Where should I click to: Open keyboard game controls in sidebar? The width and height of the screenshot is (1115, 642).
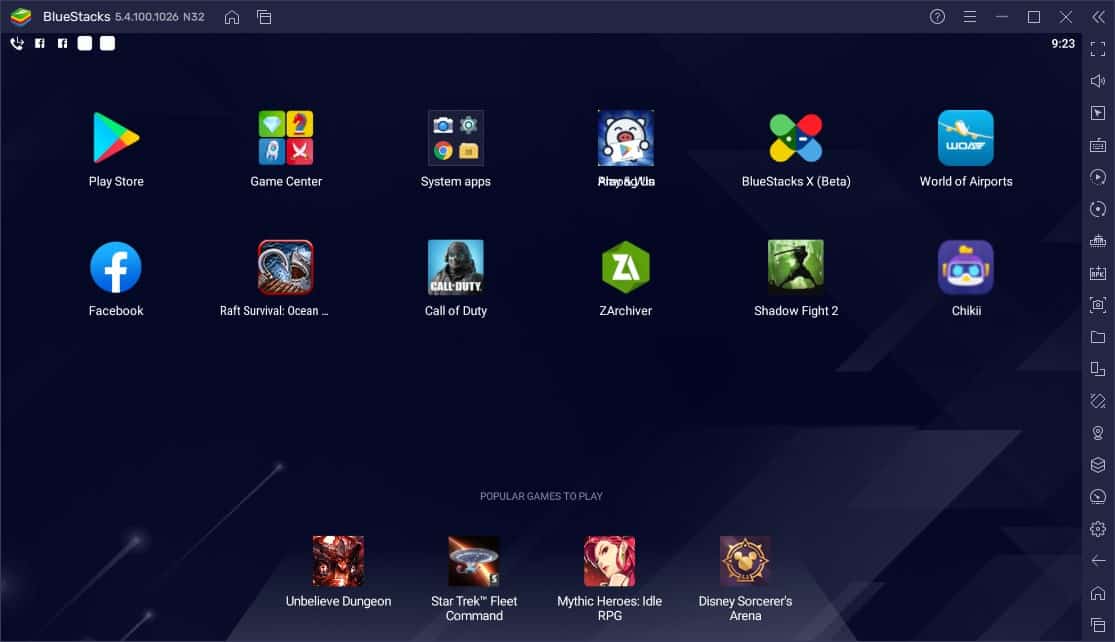point(1098,145)
